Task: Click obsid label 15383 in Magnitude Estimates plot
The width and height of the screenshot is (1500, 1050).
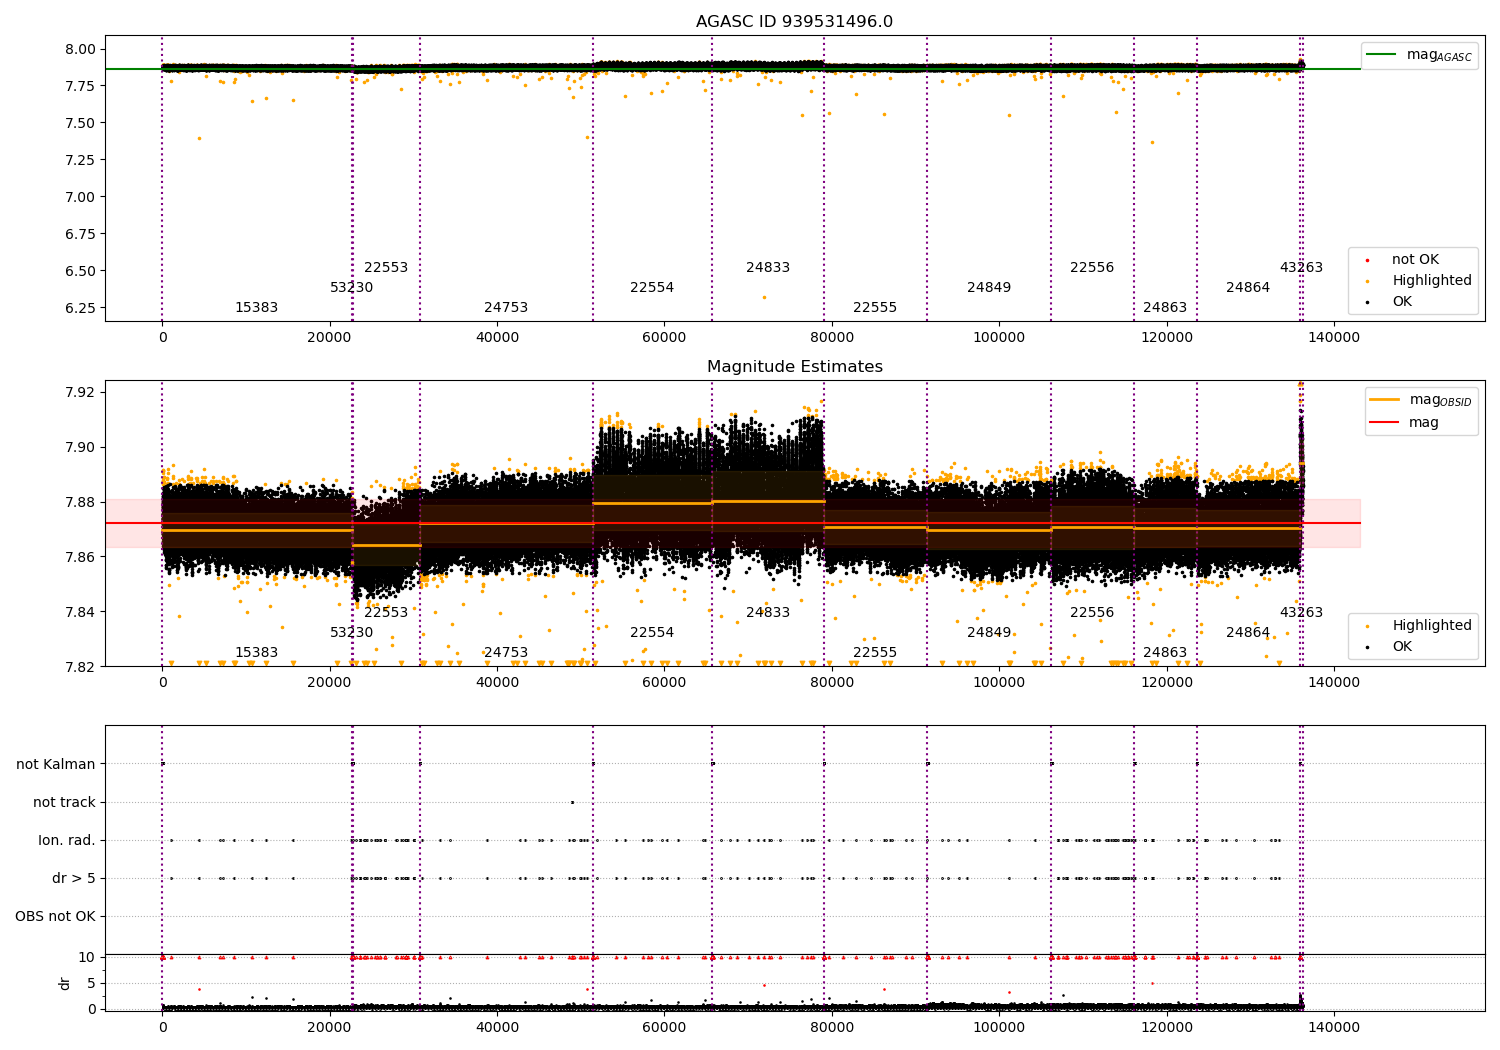Action: pos(257,653)
